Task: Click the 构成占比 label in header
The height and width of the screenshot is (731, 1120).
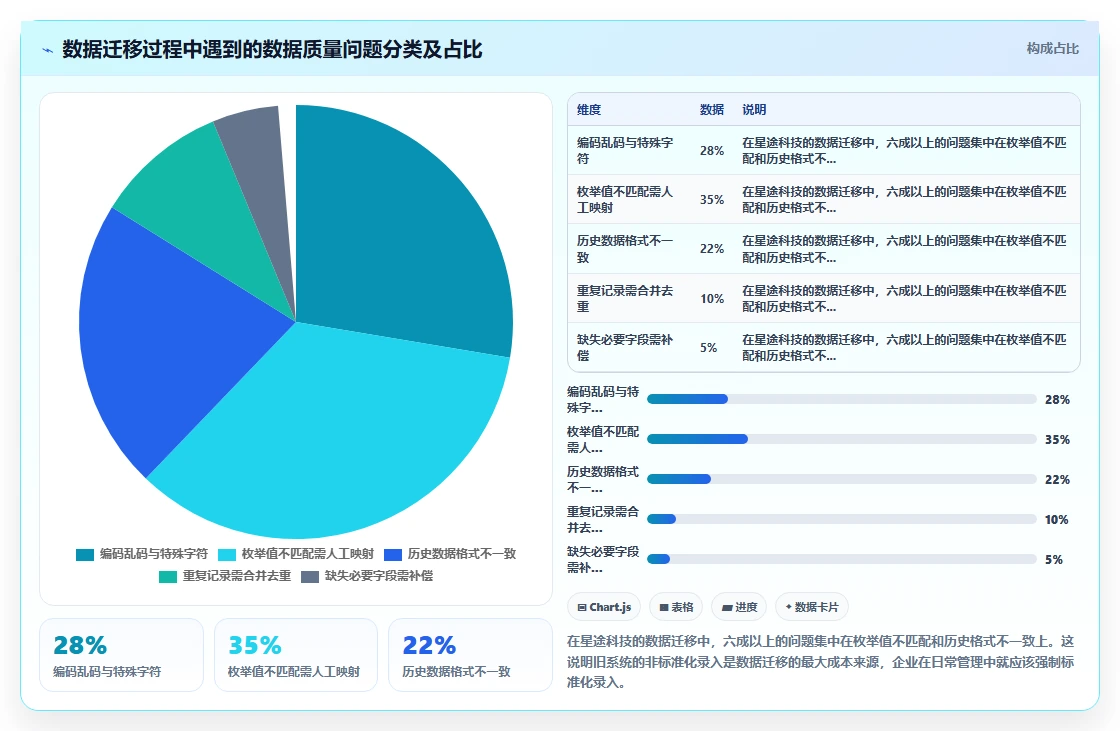Action: click(1053, 49)
